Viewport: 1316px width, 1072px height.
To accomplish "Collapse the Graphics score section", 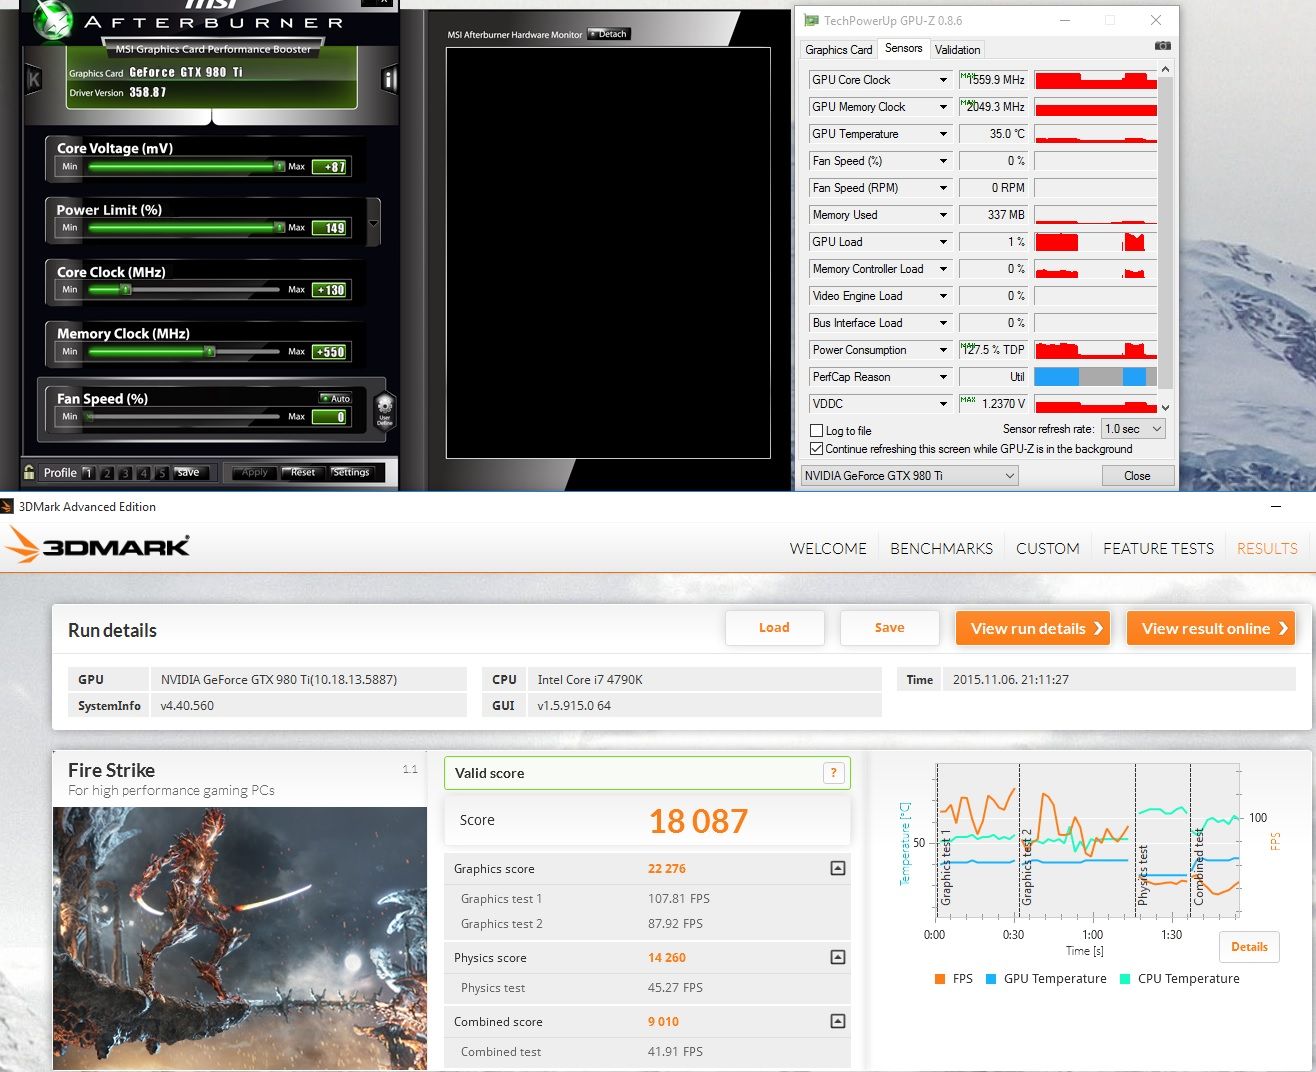I will coord(838,868).
